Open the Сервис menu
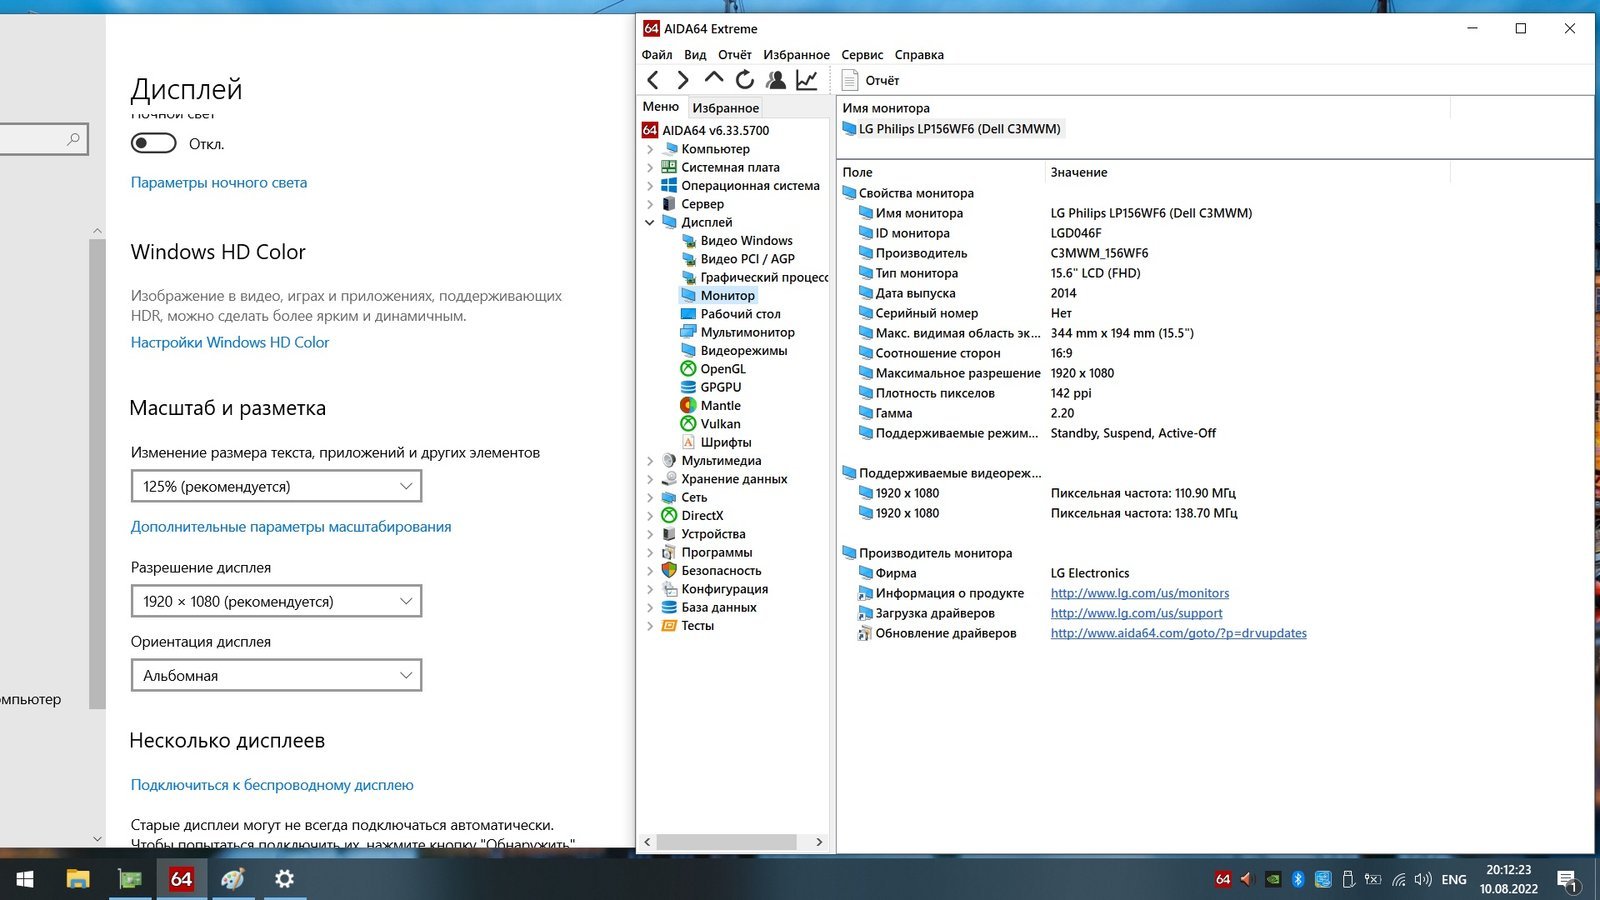The height and width of the screenshot is (900, 1600). [x=862, y=55]
